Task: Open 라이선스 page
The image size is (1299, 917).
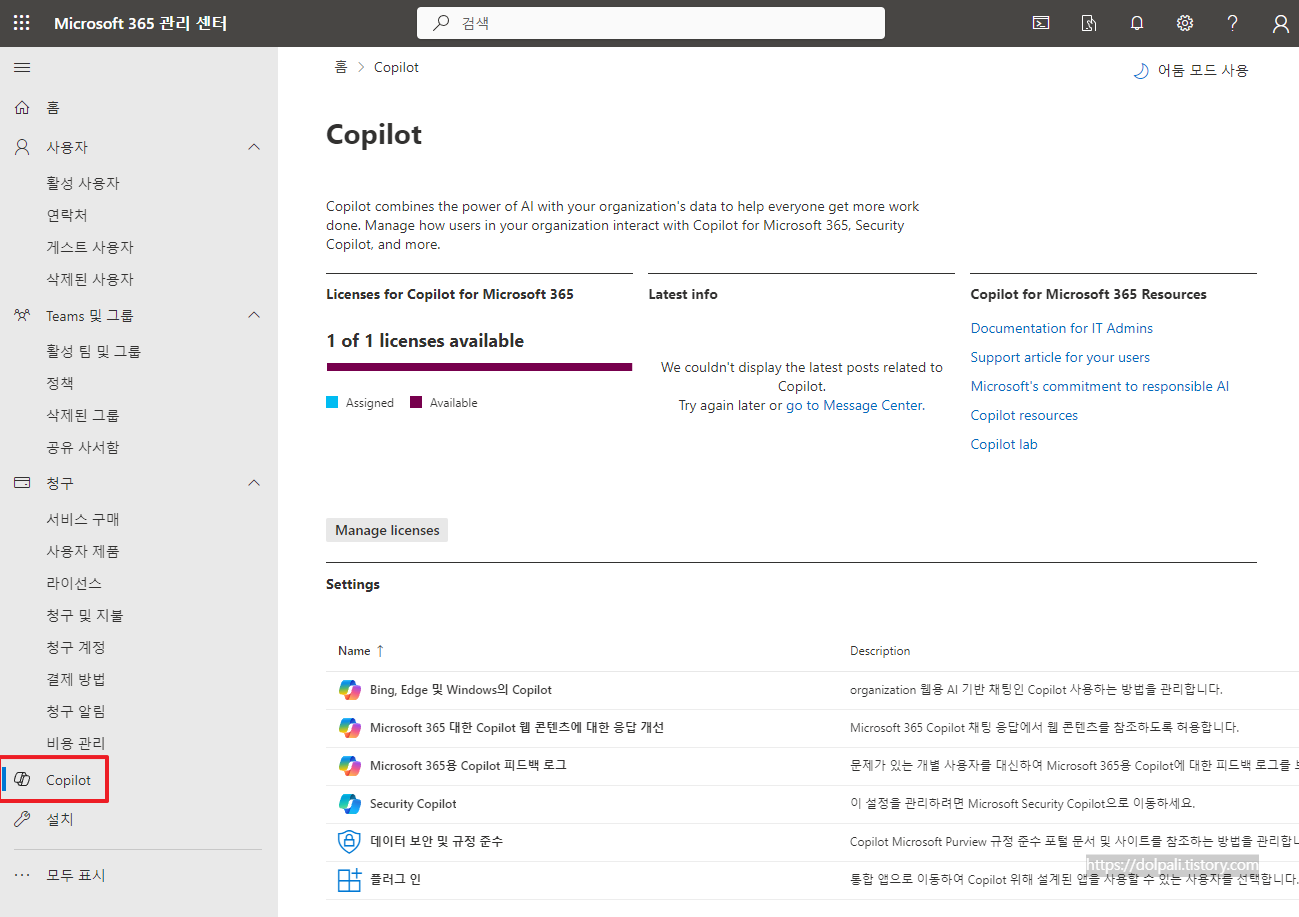Action: point(74,583)
